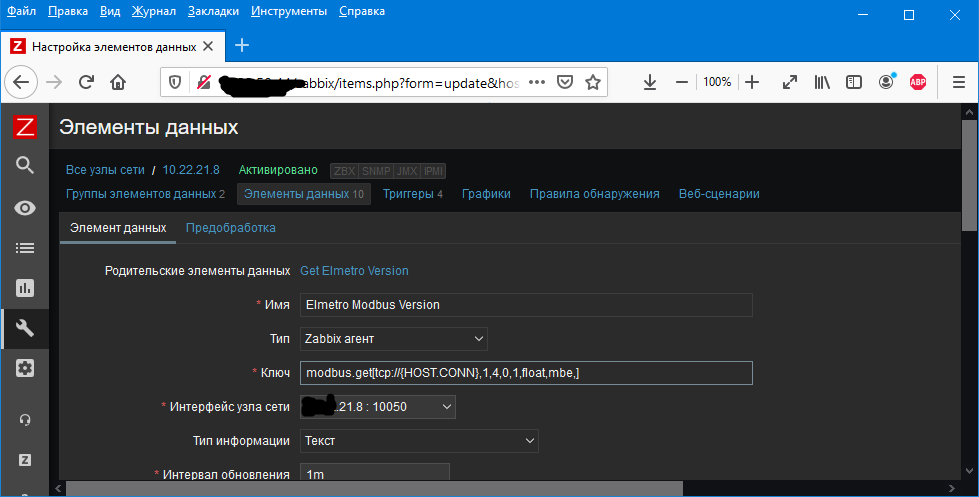
Task: Open the Триггеры link
Action: (x=412, y=194)
